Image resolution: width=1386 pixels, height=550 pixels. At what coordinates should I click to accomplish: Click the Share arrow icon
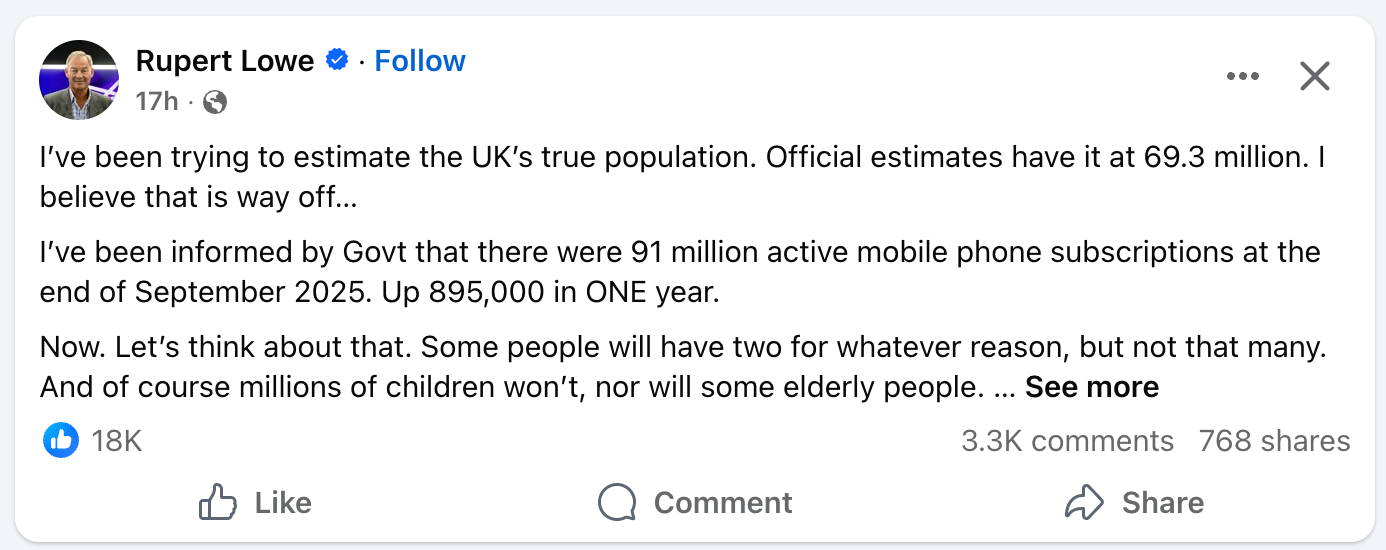1084,502
